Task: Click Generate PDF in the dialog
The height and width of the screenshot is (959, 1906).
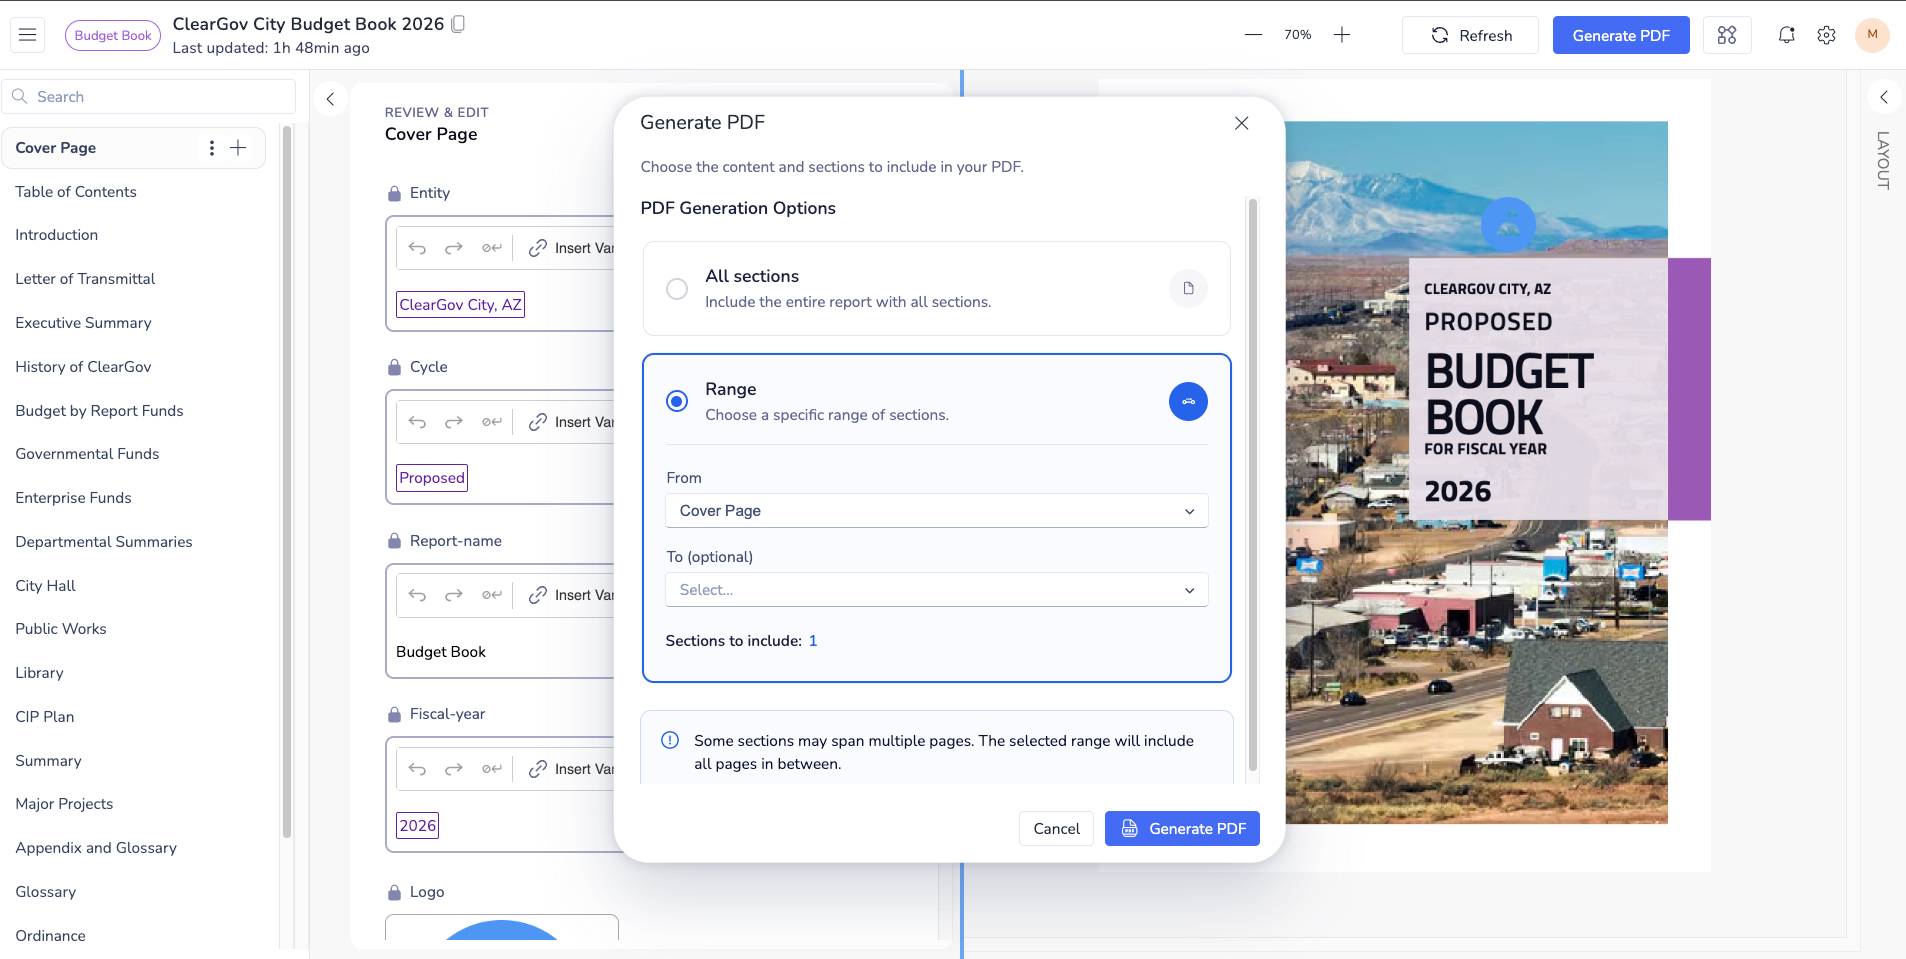Action: [x=1182, y=829]
